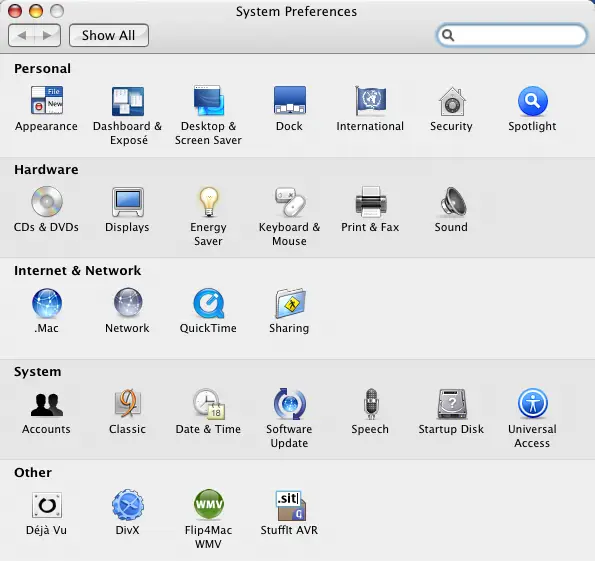Go back with the left arrow button
Viewport: 595px width, 561px height.
click(22, 35)
